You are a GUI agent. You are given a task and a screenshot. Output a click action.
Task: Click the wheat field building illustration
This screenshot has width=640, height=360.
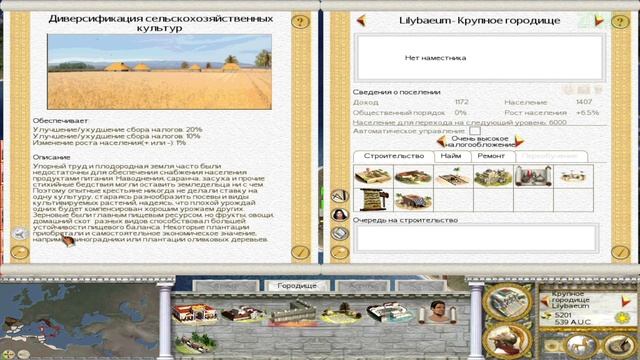[159, 71]
